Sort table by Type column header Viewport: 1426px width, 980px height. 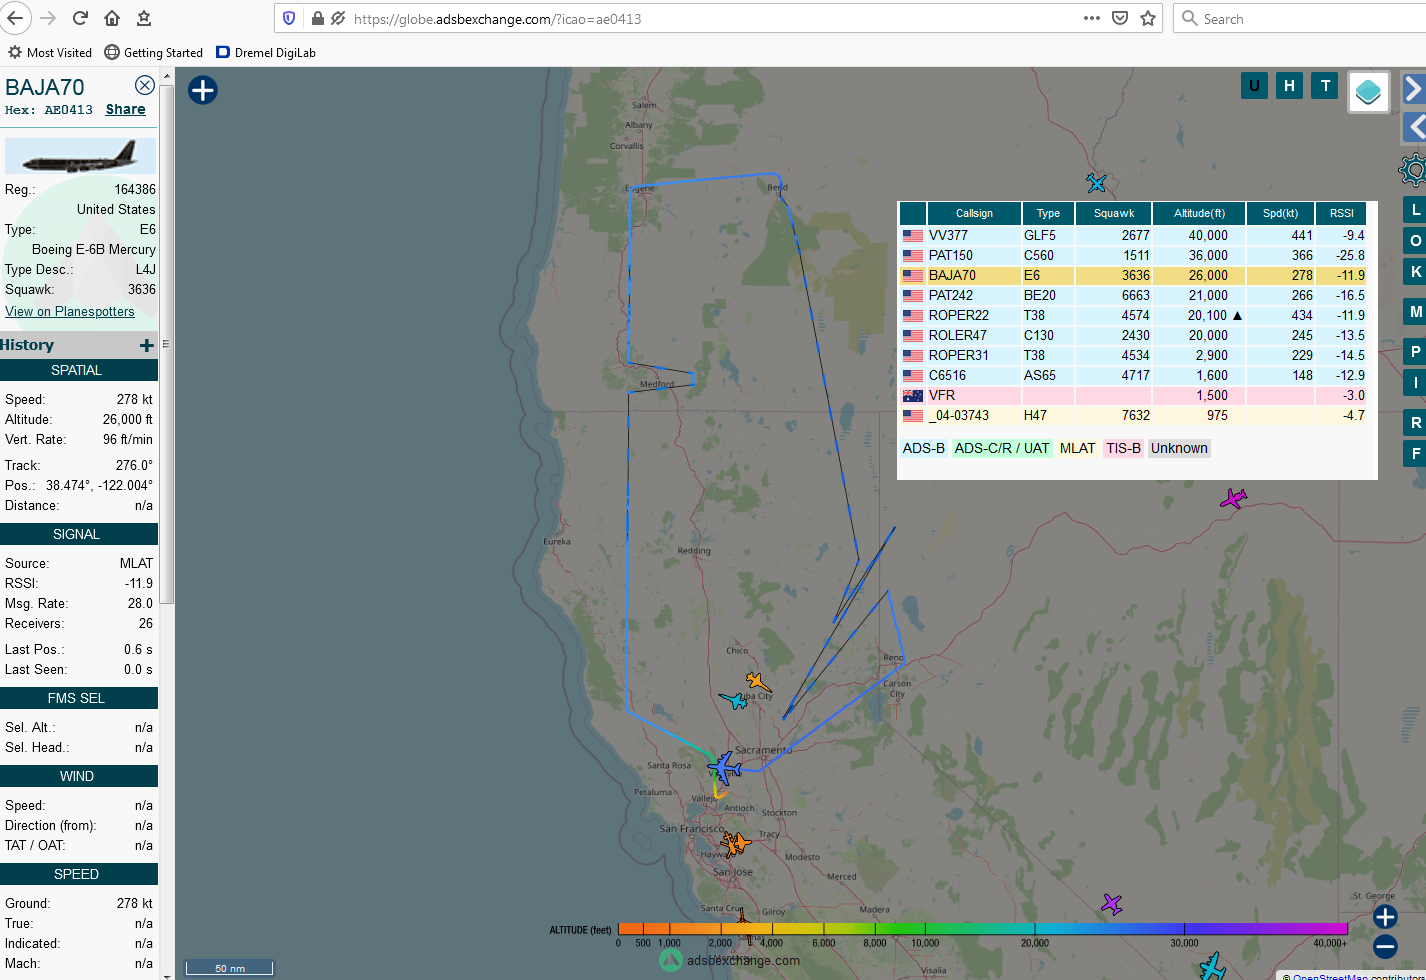tap(1048, 213)
